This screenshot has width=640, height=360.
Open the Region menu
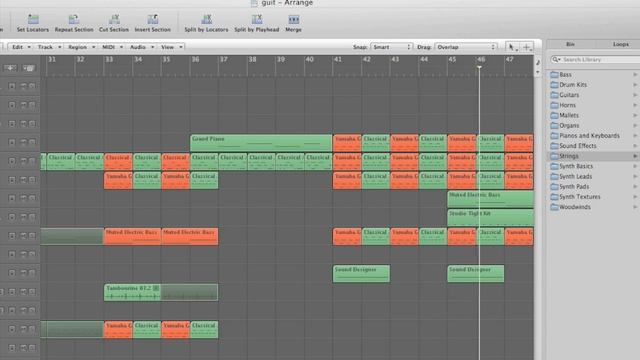(80, 47)
